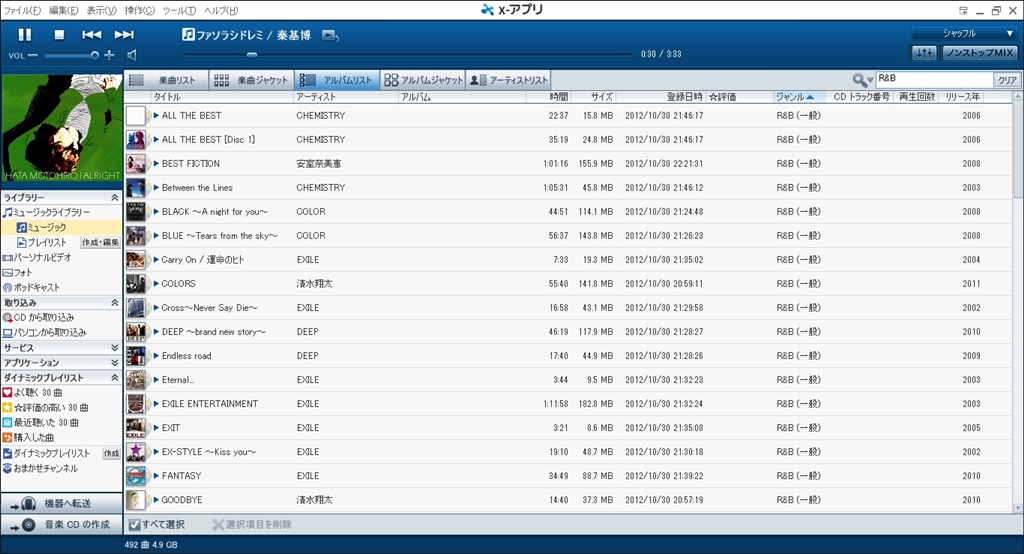The image size is (1024, 554).
Task: Collapse the ダイナミックプレイリスト section
Action: (x=114, y=378)
